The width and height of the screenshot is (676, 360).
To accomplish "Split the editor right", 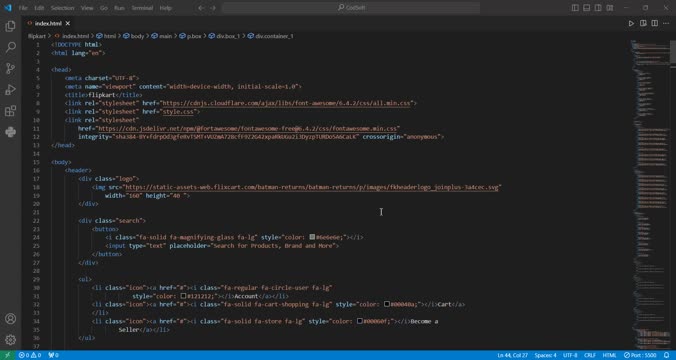I will click(654, 23).
